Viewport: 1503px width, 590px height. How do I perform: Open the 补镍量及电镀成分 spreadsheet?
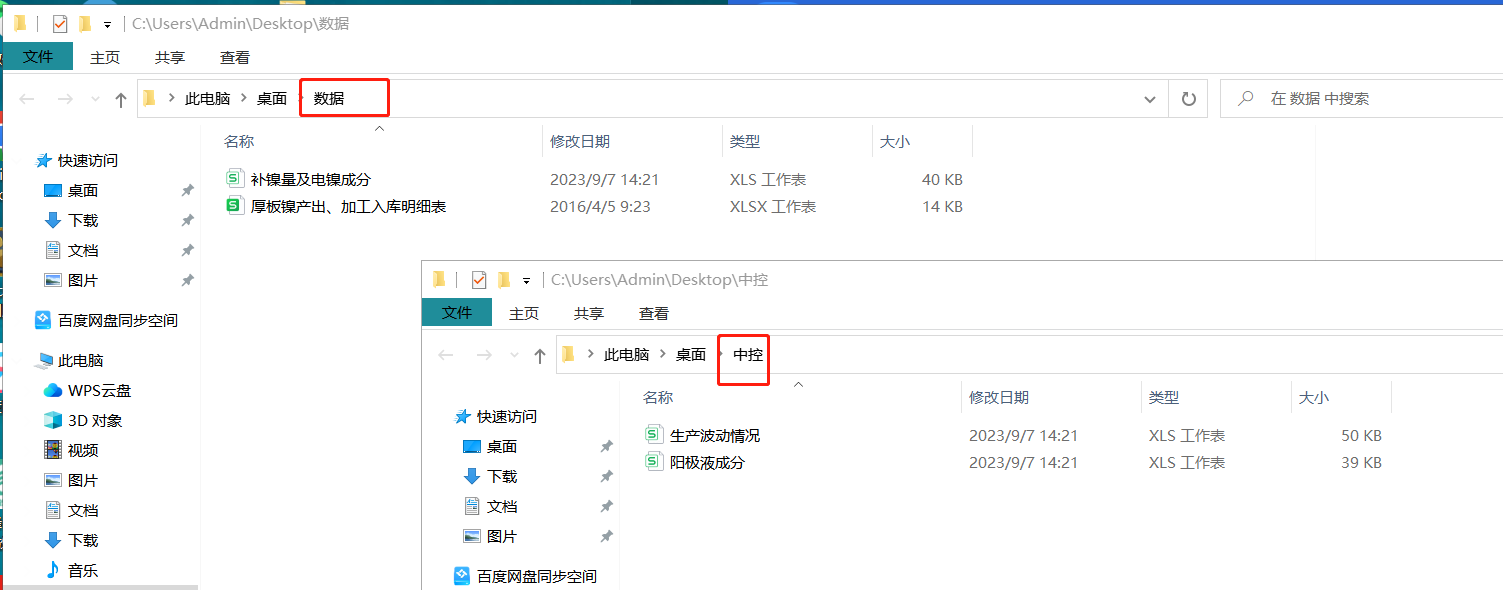pyautogui.click(x=310, y=179)
